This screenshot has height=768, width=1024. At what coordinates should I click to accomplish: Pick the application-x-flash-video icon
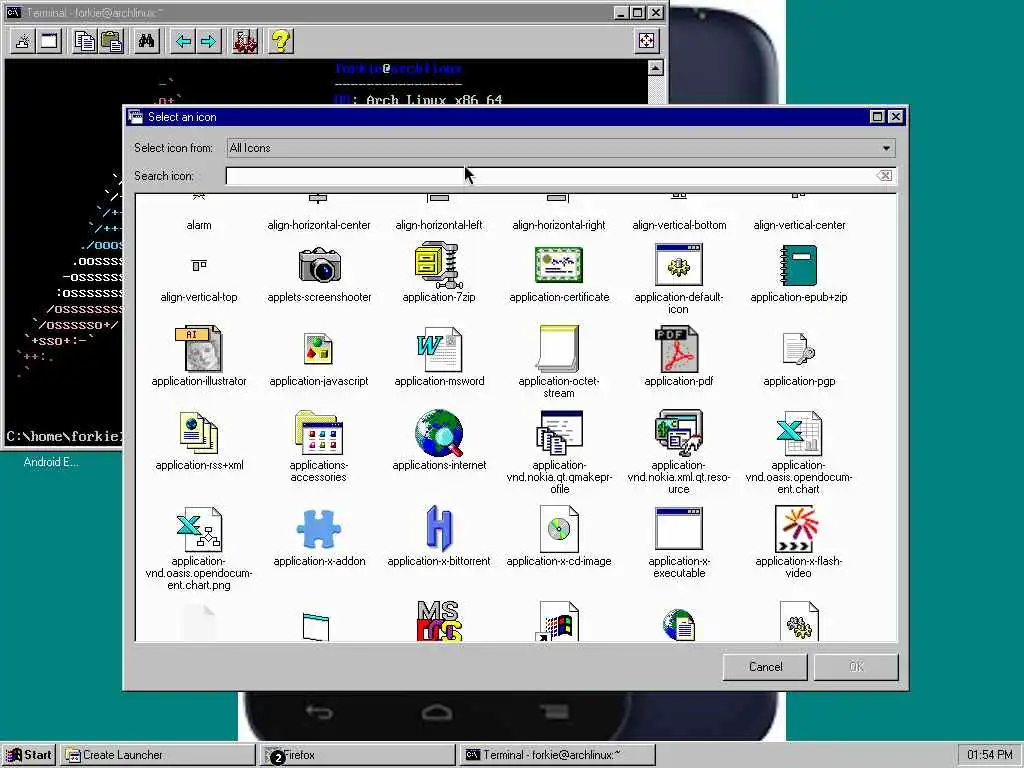pyautogui.click(x=799, y=529)
